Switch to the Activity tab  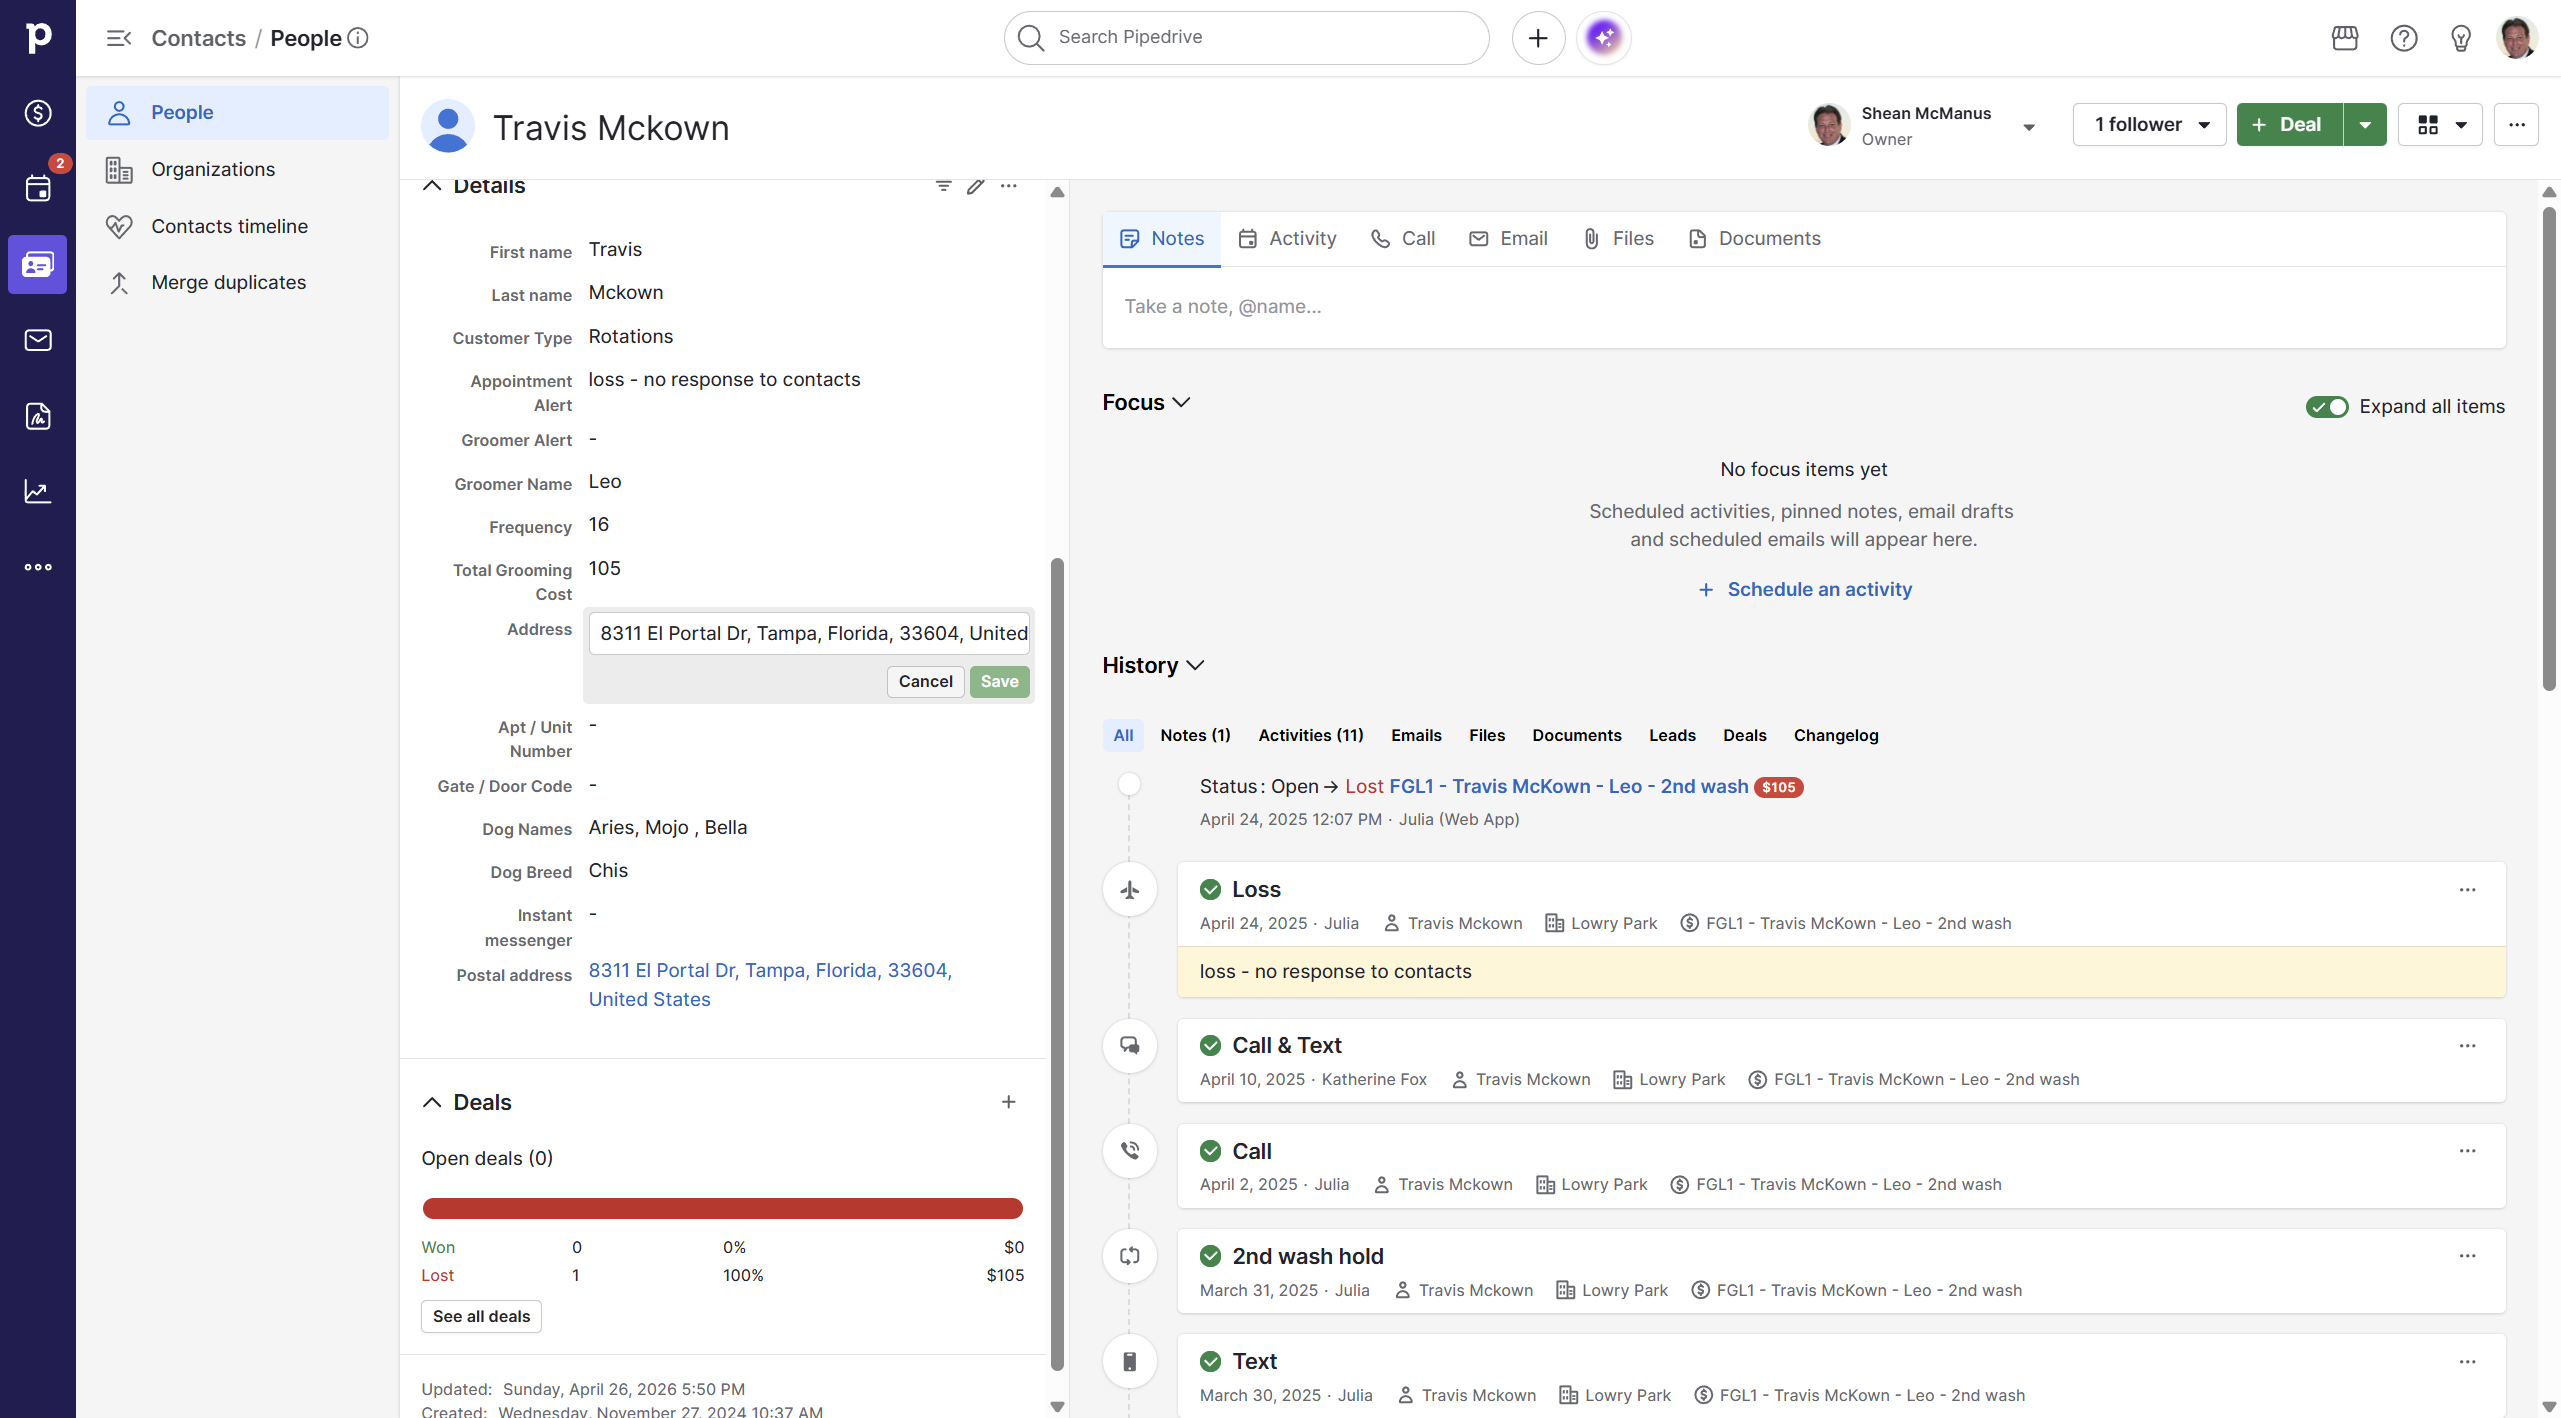click(1288, 238)
